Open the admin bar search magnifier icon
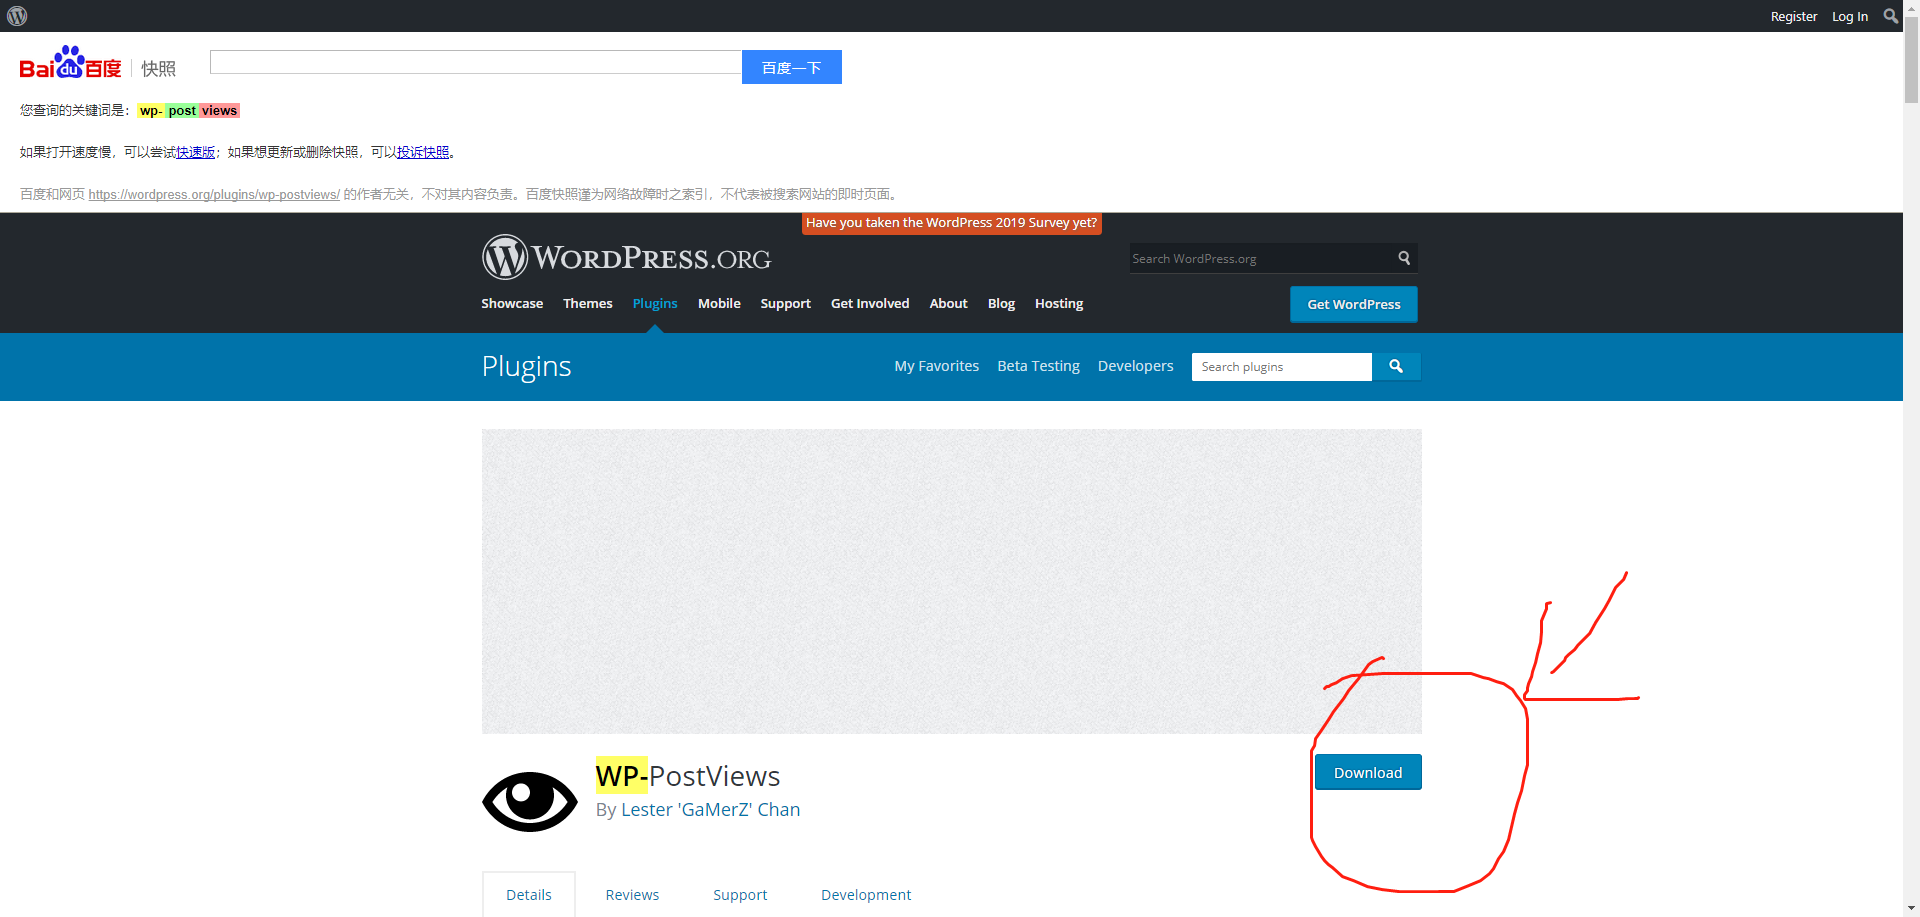The height and width of the screenshot is (917, 1920). pyautogui.click(x=1890, y=16)
